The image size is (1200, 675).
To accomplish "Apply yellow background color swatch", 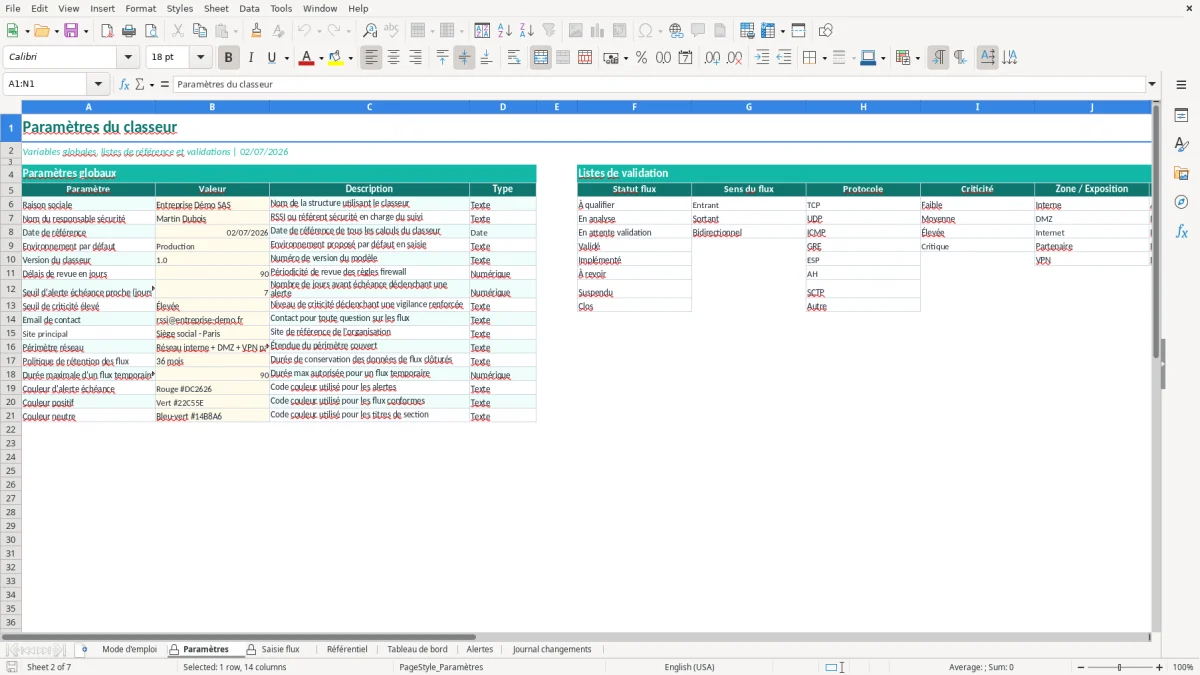I will pyautogui.click(x=335, y=58).
